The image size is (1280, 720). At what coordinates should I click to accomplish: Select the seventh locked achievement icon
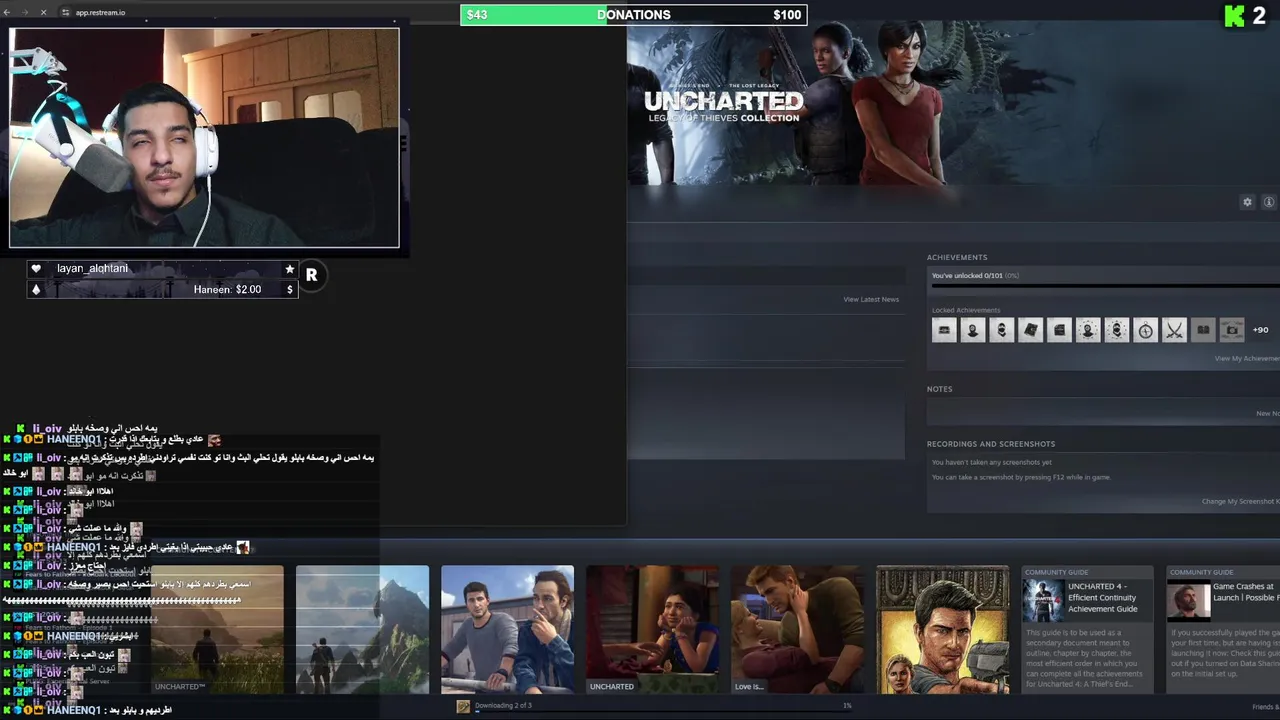click(x=1117, y=330)
